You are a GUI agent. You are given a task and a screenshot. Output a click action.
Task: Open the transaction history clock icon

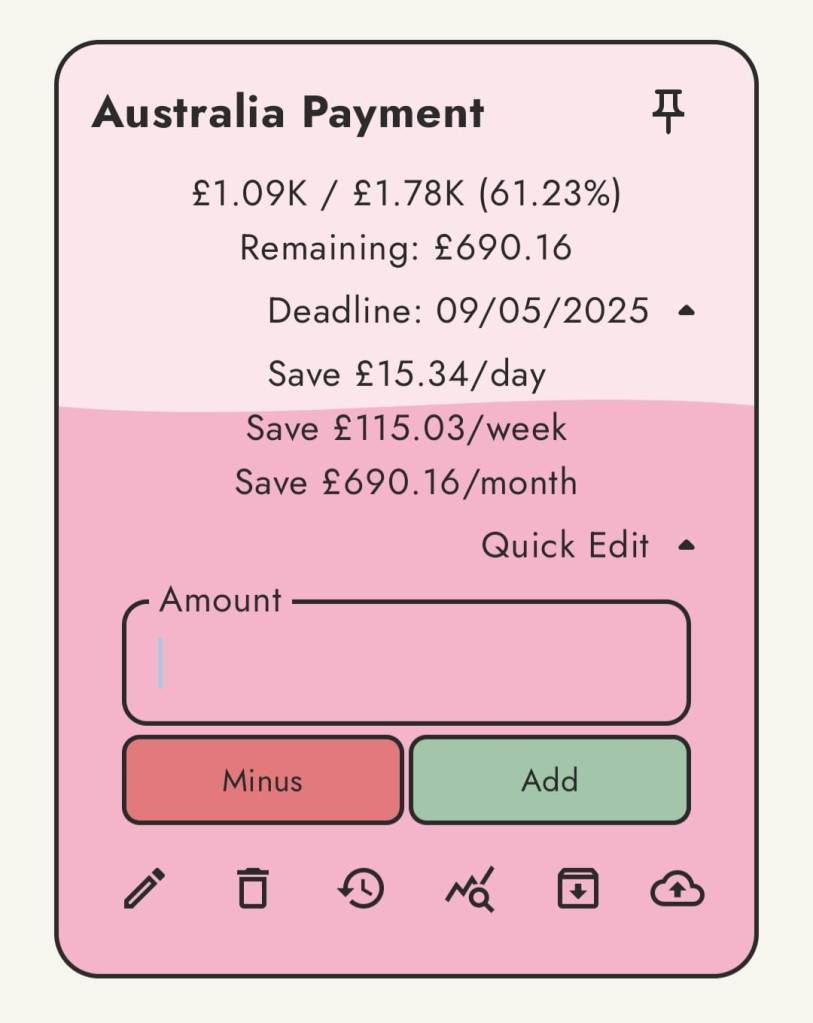click(x=361, y=888)
